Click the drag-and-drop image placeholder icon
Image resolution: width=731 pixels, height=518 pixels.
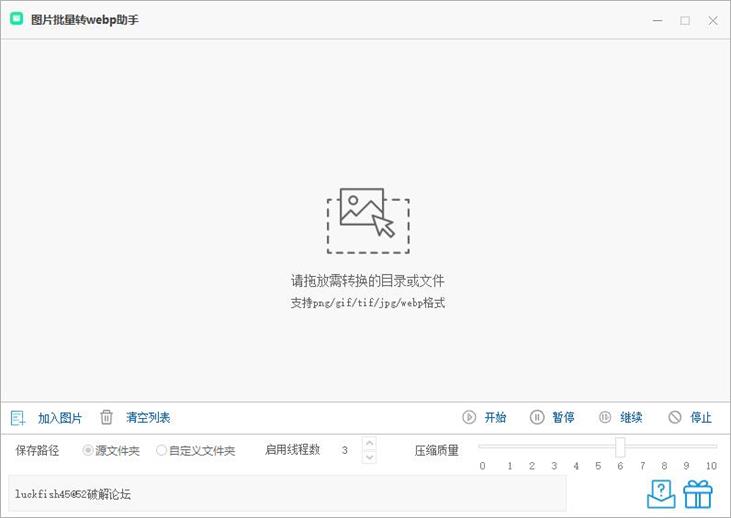(368, 221)
